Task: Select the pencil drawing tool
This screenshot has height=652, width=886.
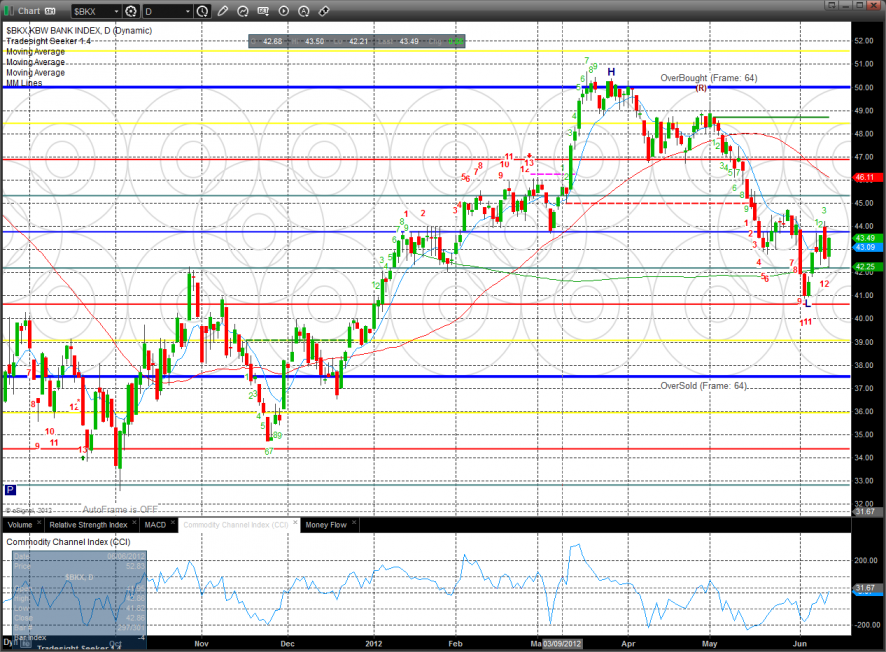Action: click(222, 11)
